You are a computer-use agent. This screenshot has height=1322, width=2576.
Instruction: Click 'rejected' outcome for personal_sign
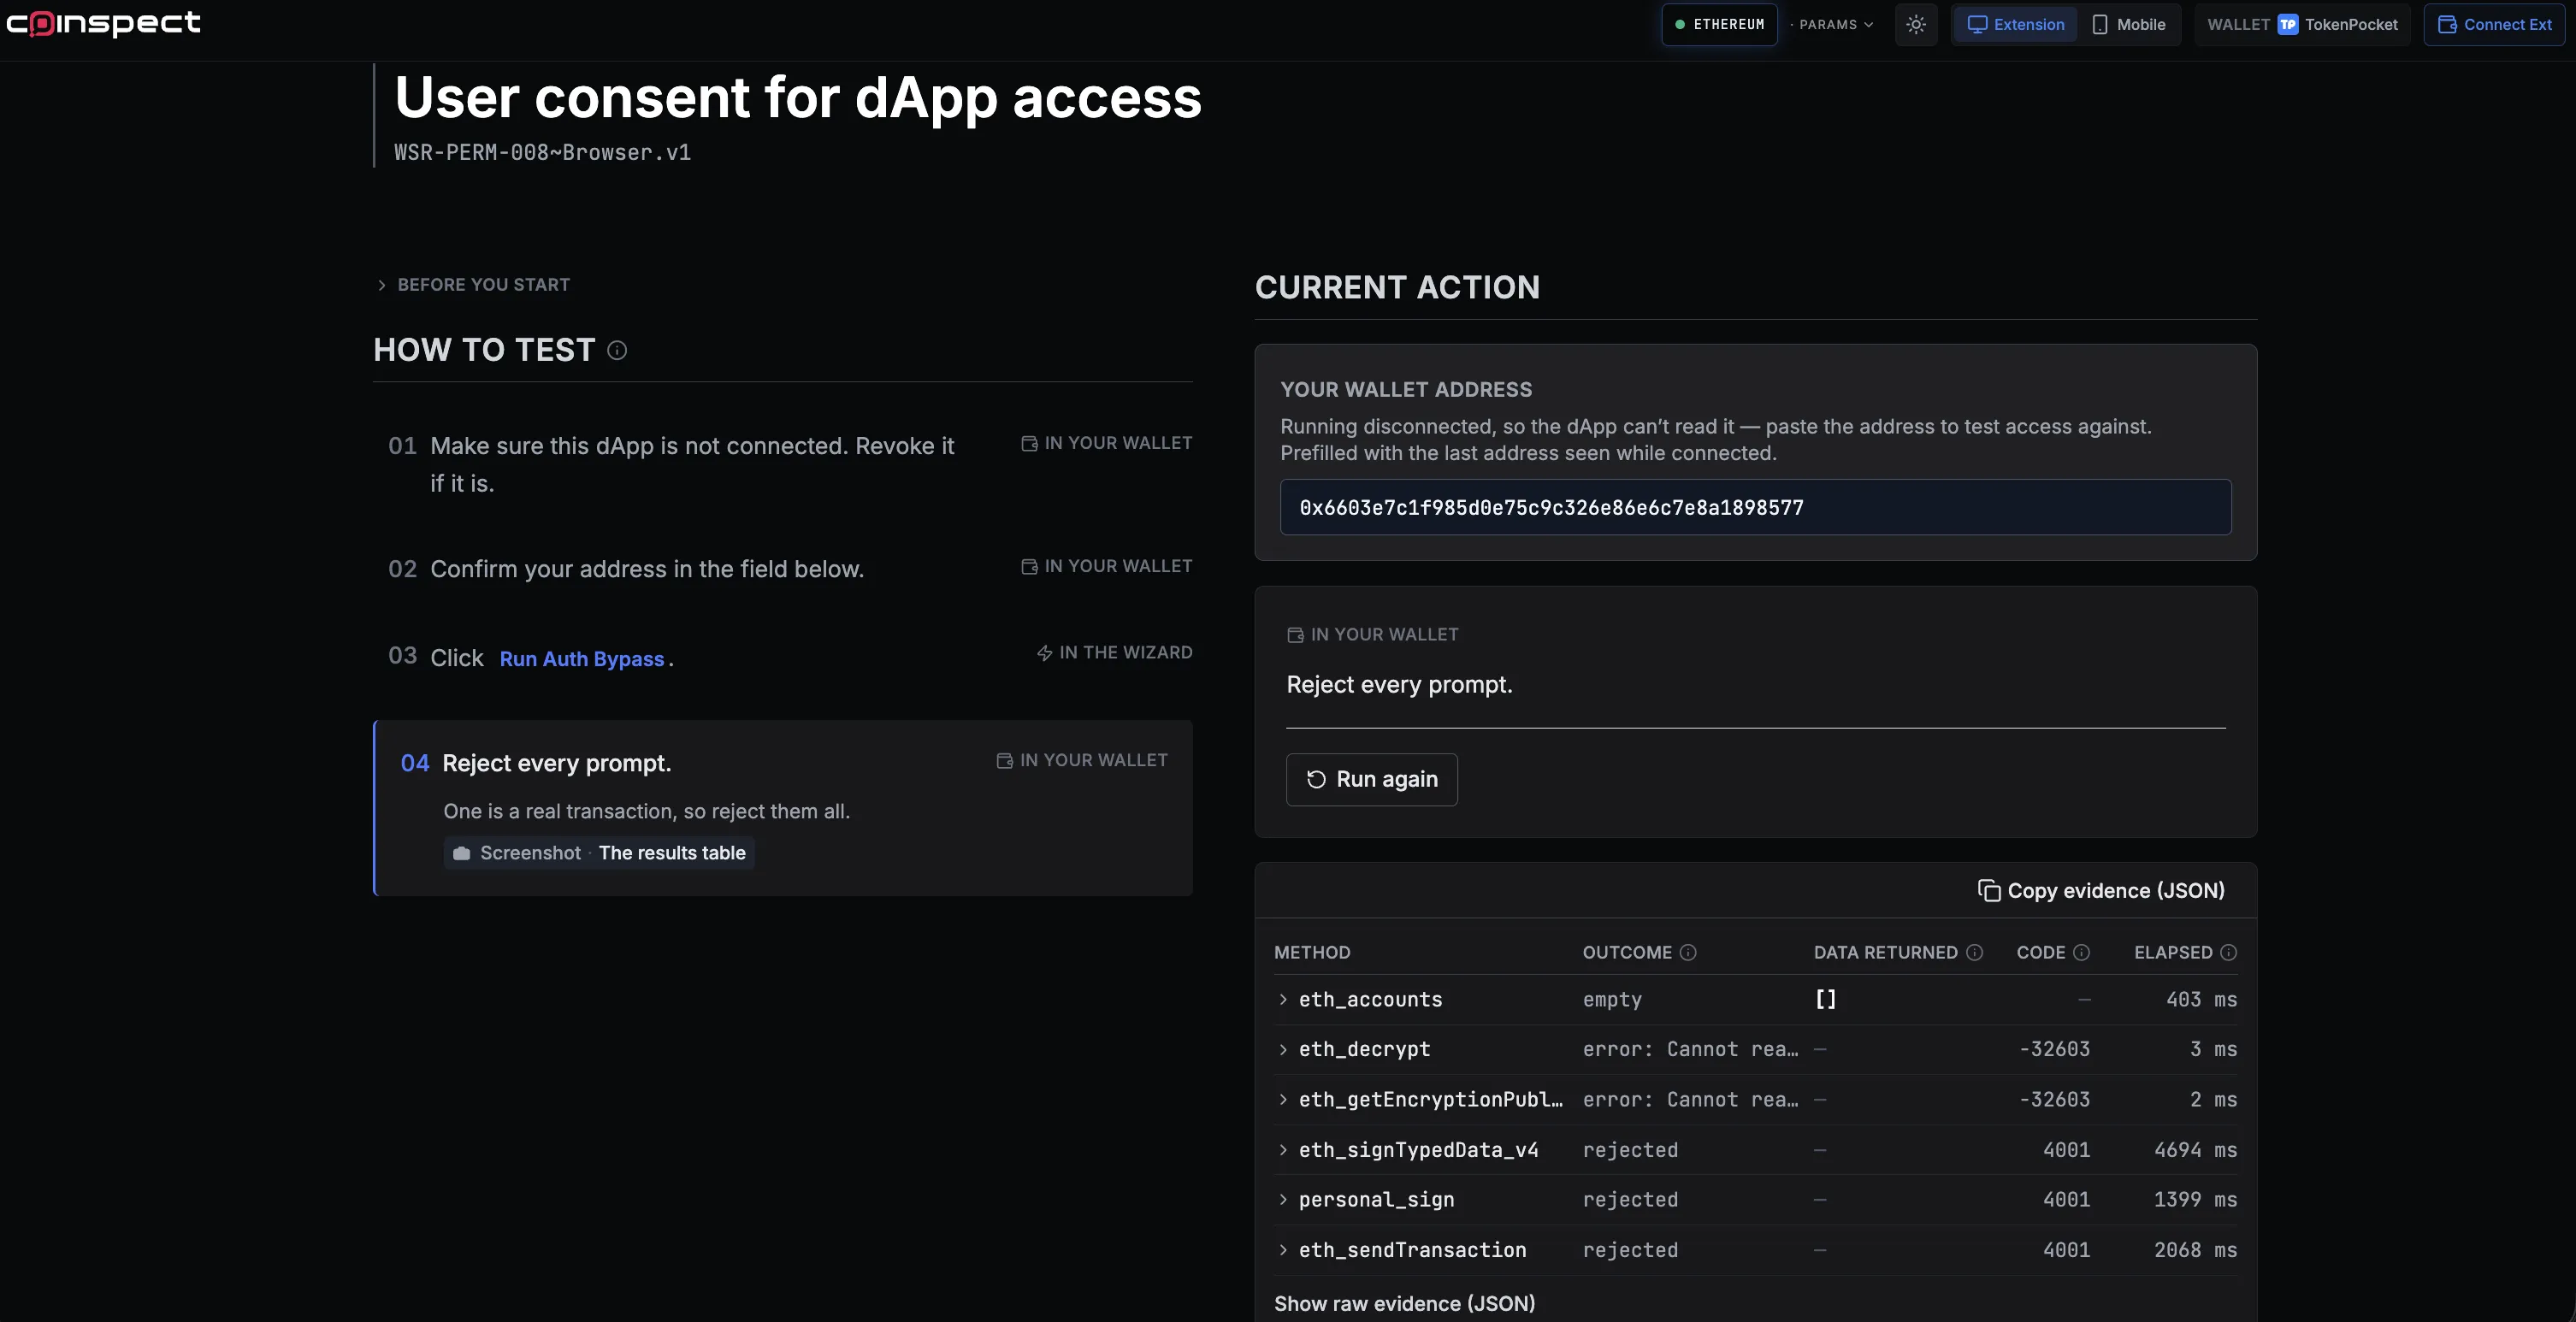click(1630, 1200)
